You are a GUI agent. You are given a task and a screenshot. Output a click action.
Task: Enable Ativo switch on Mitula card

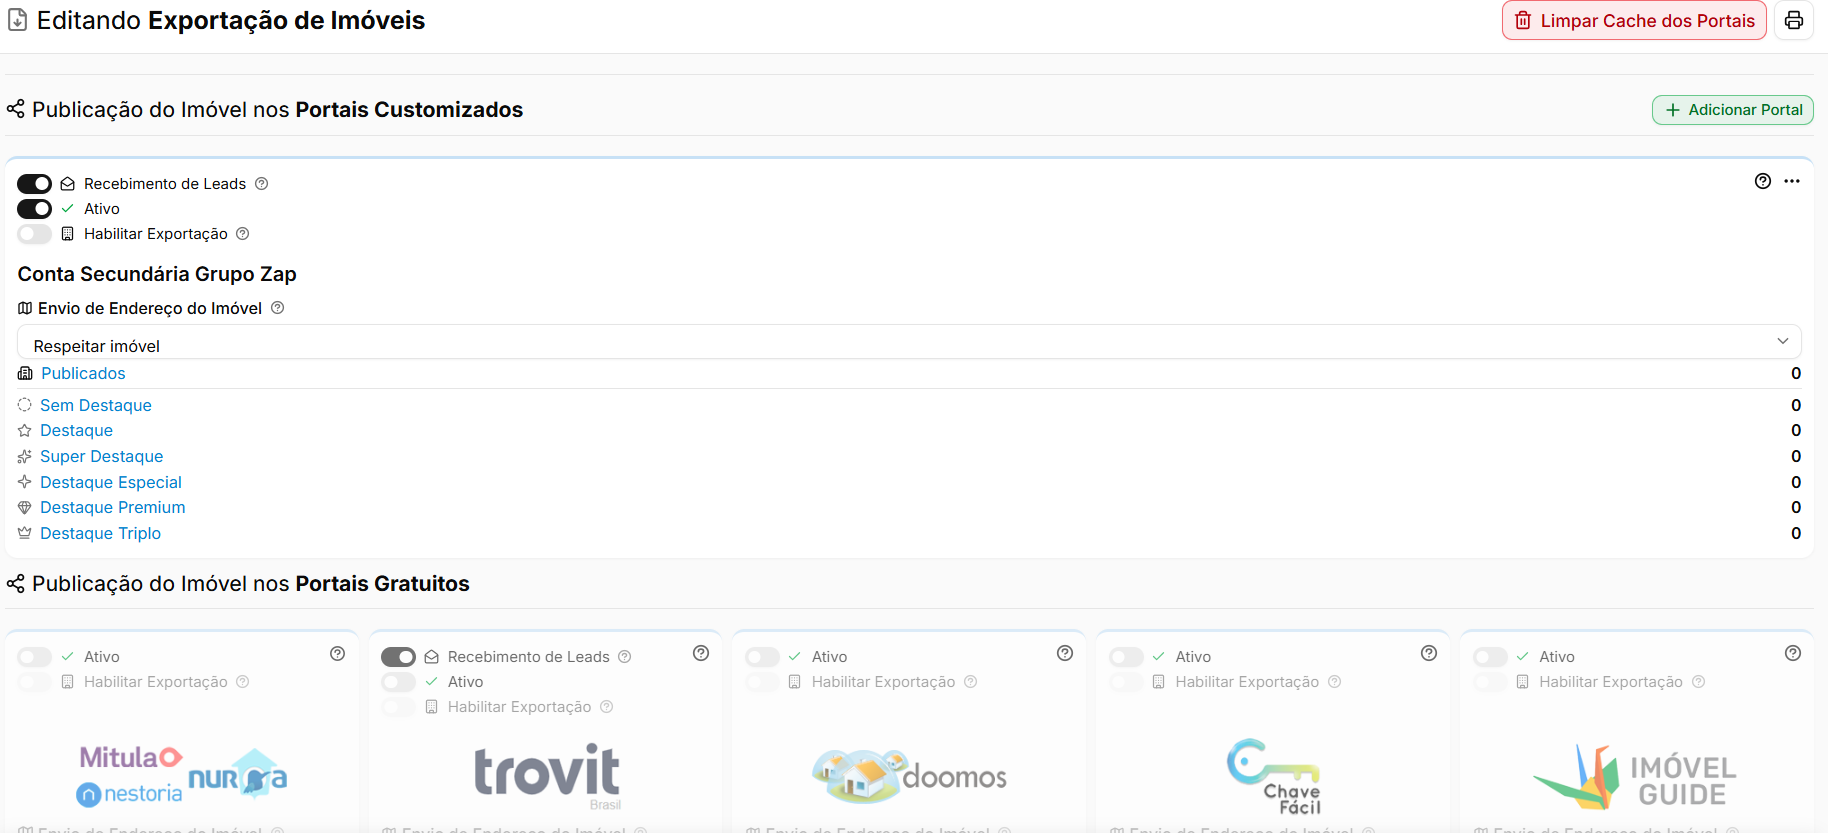tap(34, 657)
